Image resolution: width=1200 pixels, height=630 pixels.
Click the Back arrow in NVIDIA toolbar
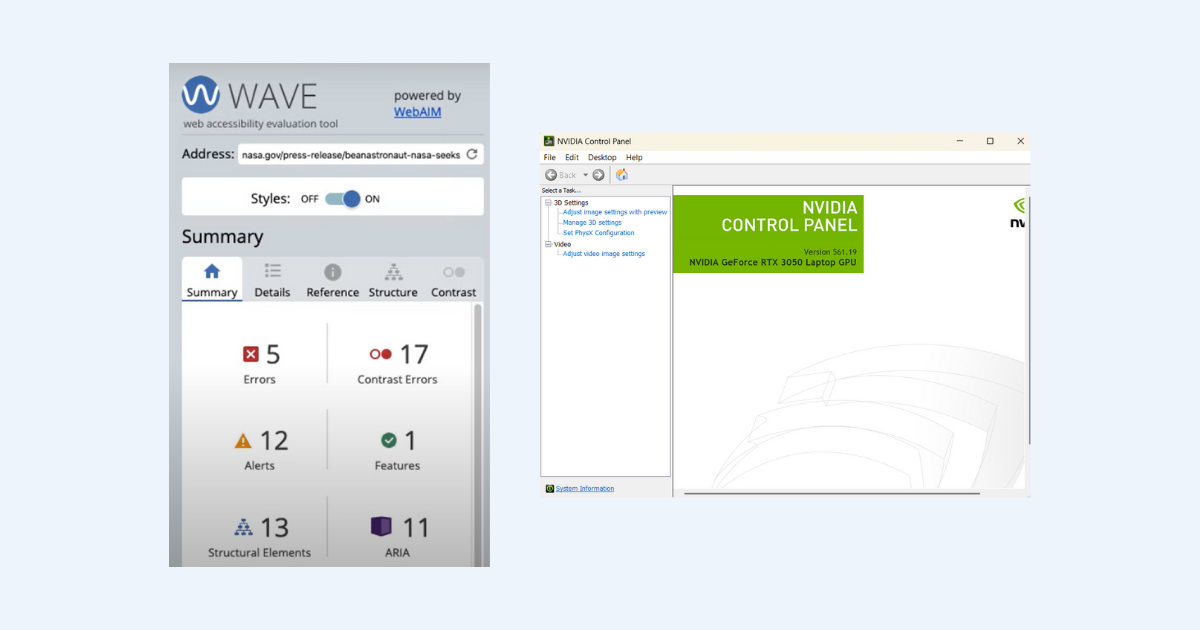point(551,175)
